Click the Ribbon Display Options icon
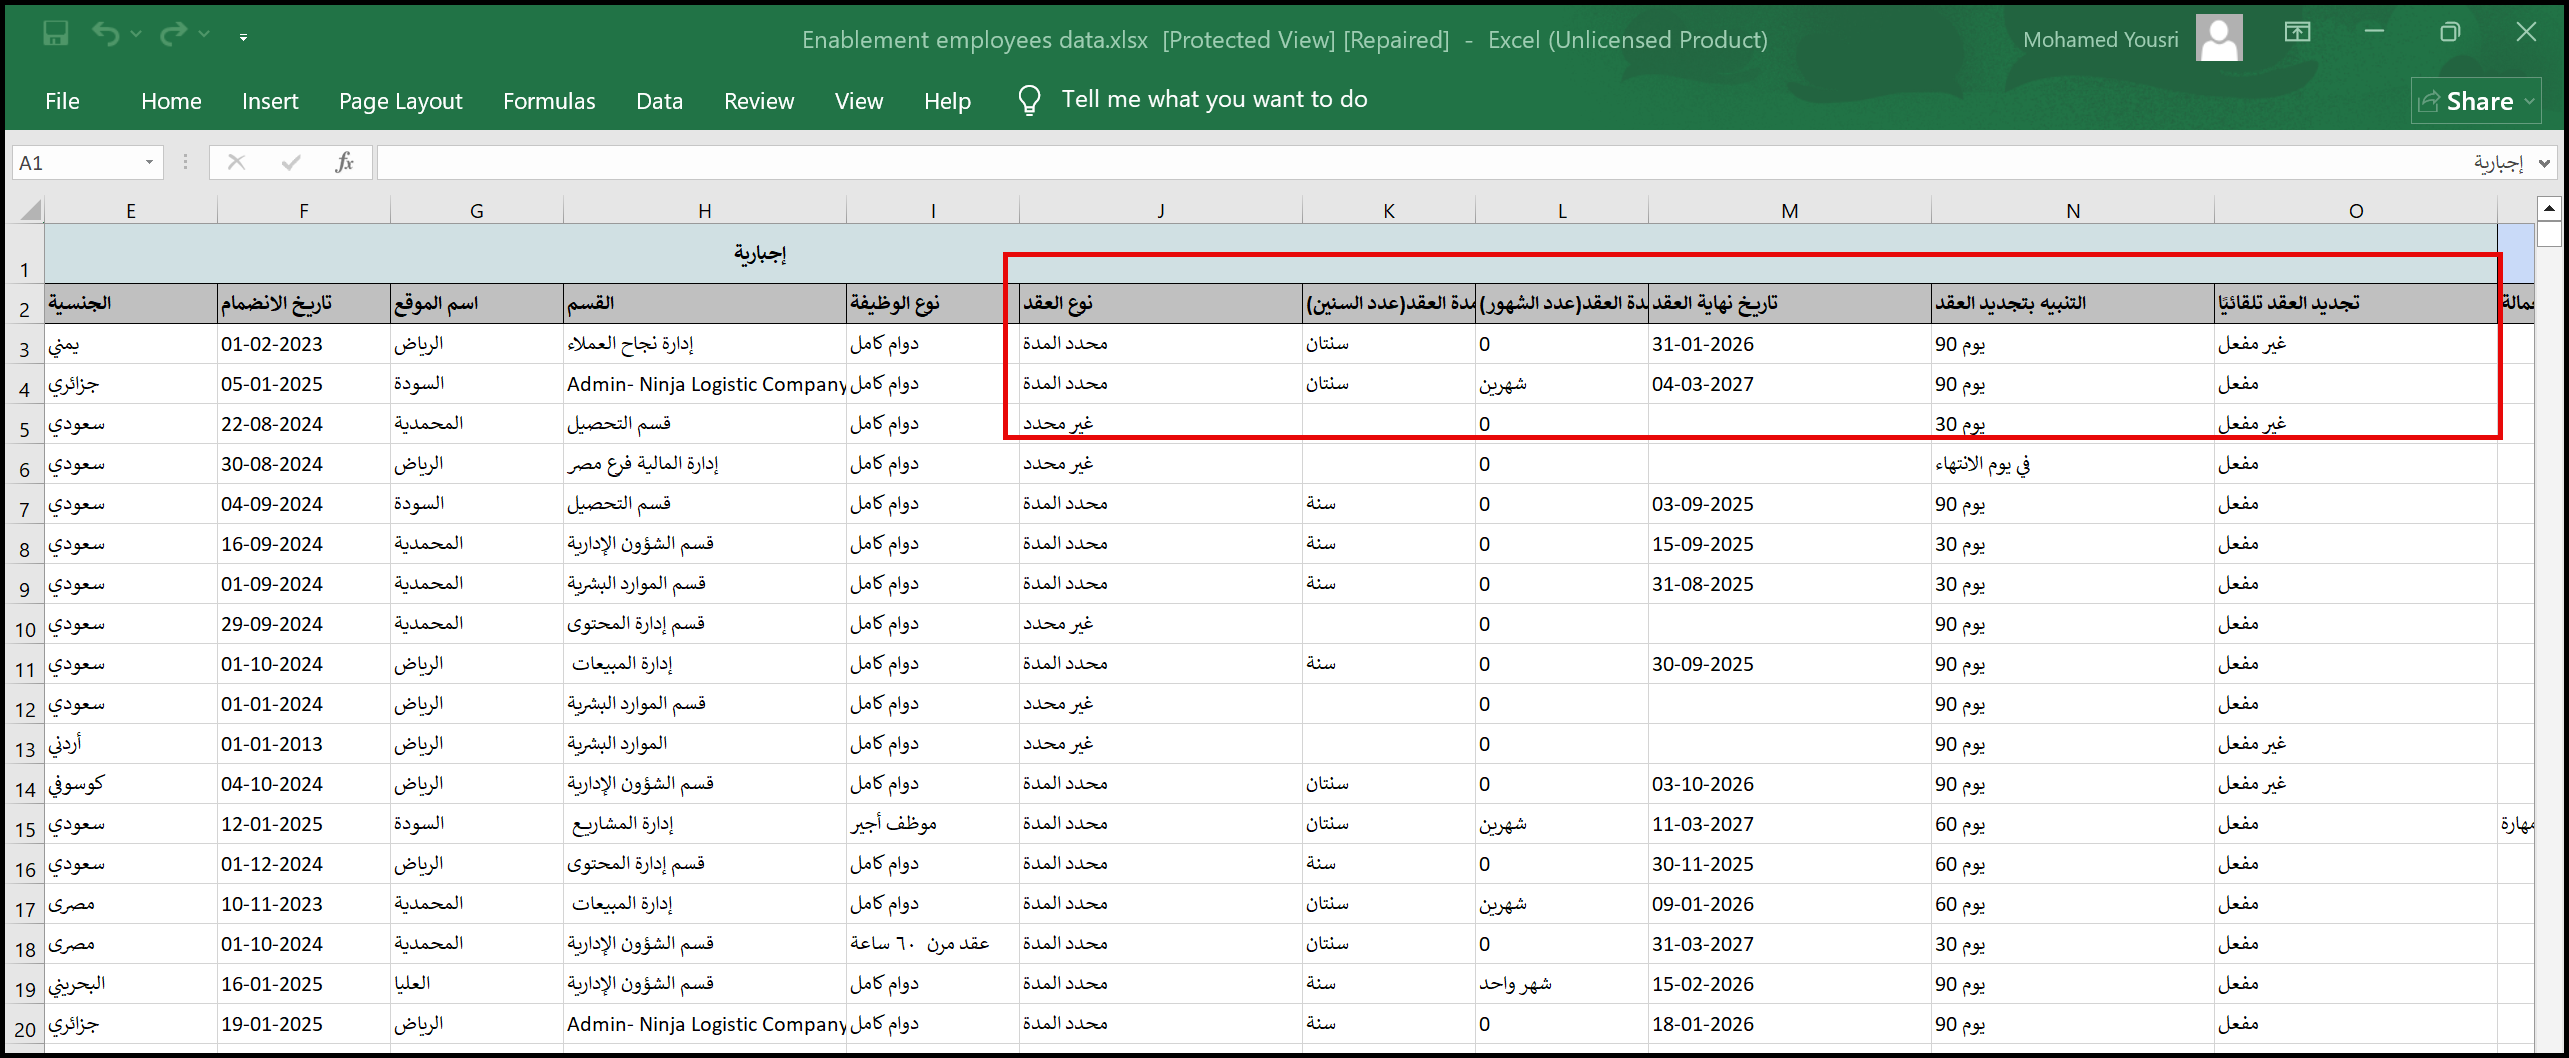The height and width of the screenshot is (1058, 2569). (x=2298, y=33)
